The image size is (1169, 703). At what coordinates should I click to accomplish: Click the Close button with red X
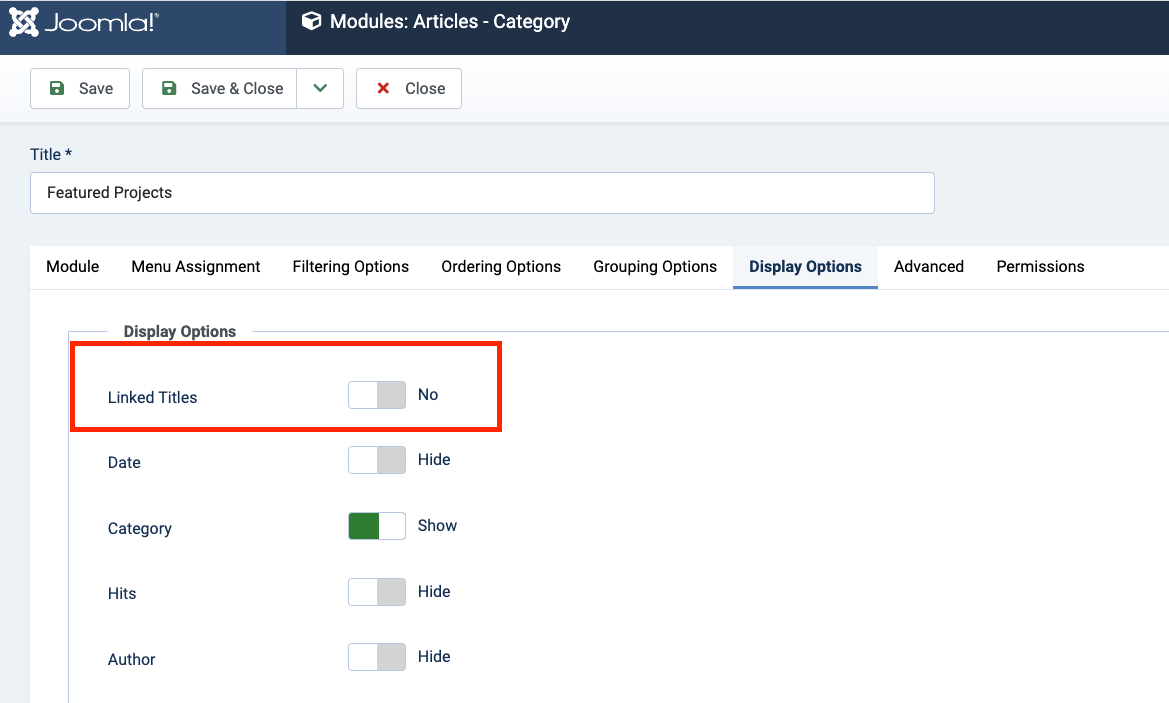(408, 88)
